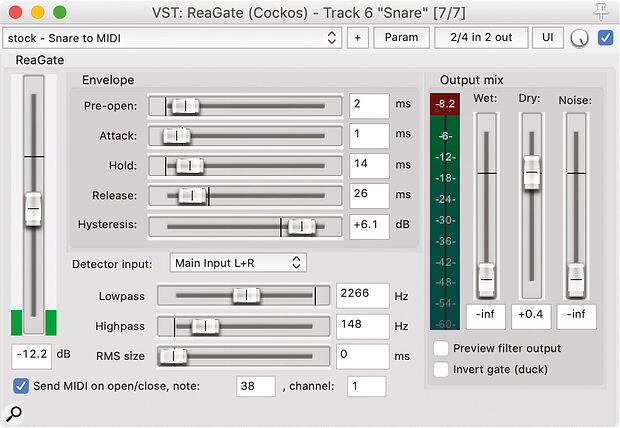The height and width of the screenshot is (428, 620).
Task: Click the '2/4 in 2 out' routing button
Action: 481,38
